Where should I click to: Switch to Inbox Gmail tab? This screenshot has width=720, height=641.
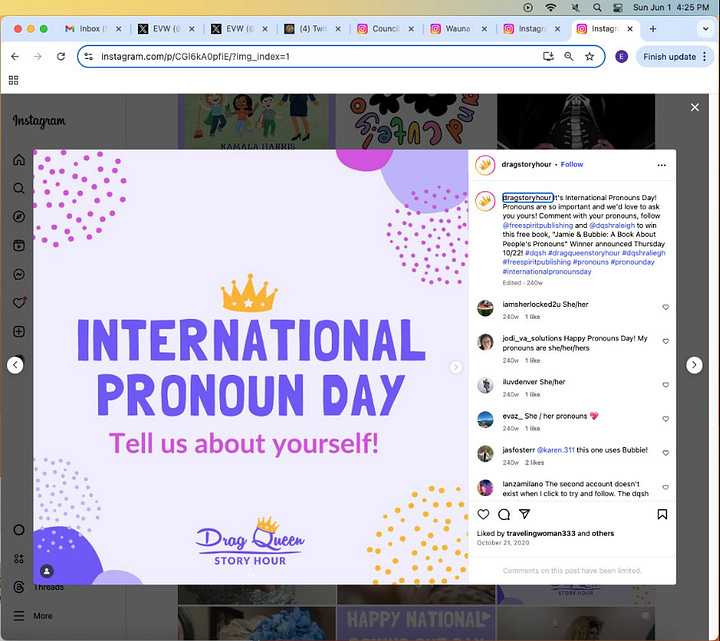pos(88,28)
